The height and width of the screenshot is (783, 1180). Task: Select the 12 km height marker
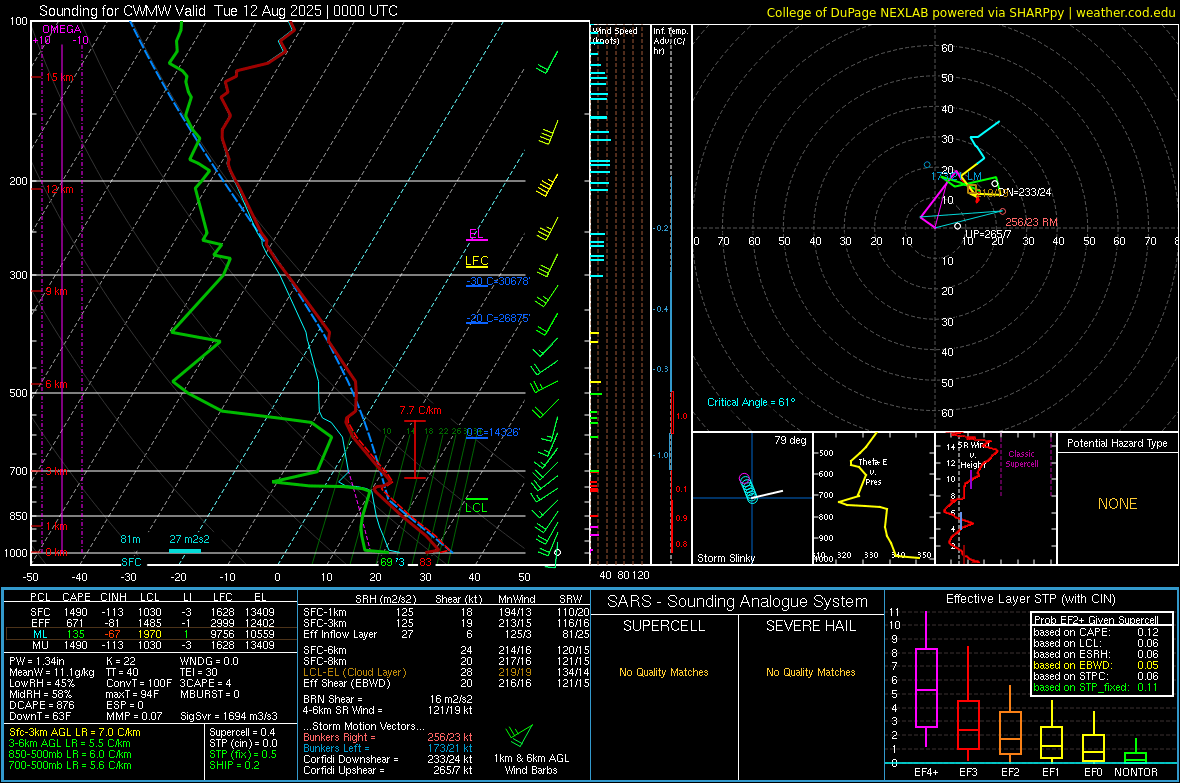coord(59,189)
